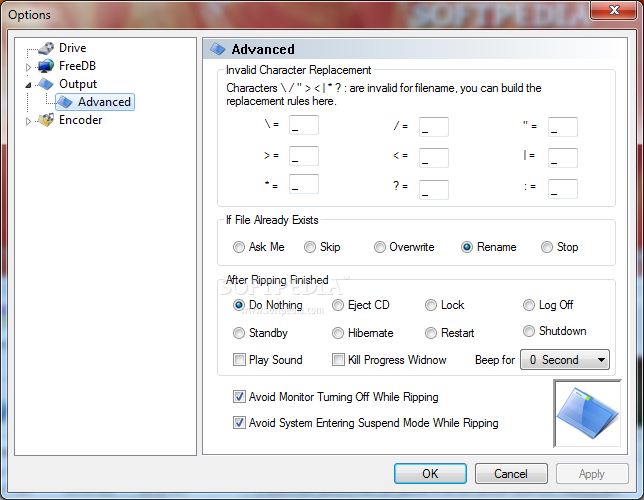Click the FreeDB monitor globe icon
The width and height of the screenshot is (644, 500).
46,66
